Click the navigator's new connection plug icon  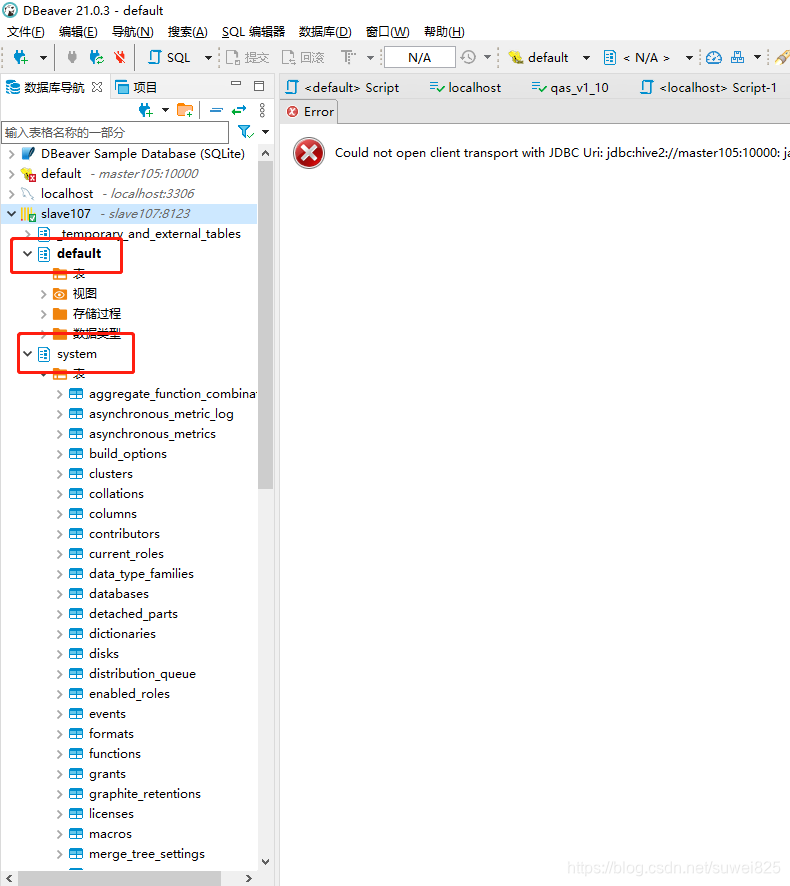click(145, 110)
